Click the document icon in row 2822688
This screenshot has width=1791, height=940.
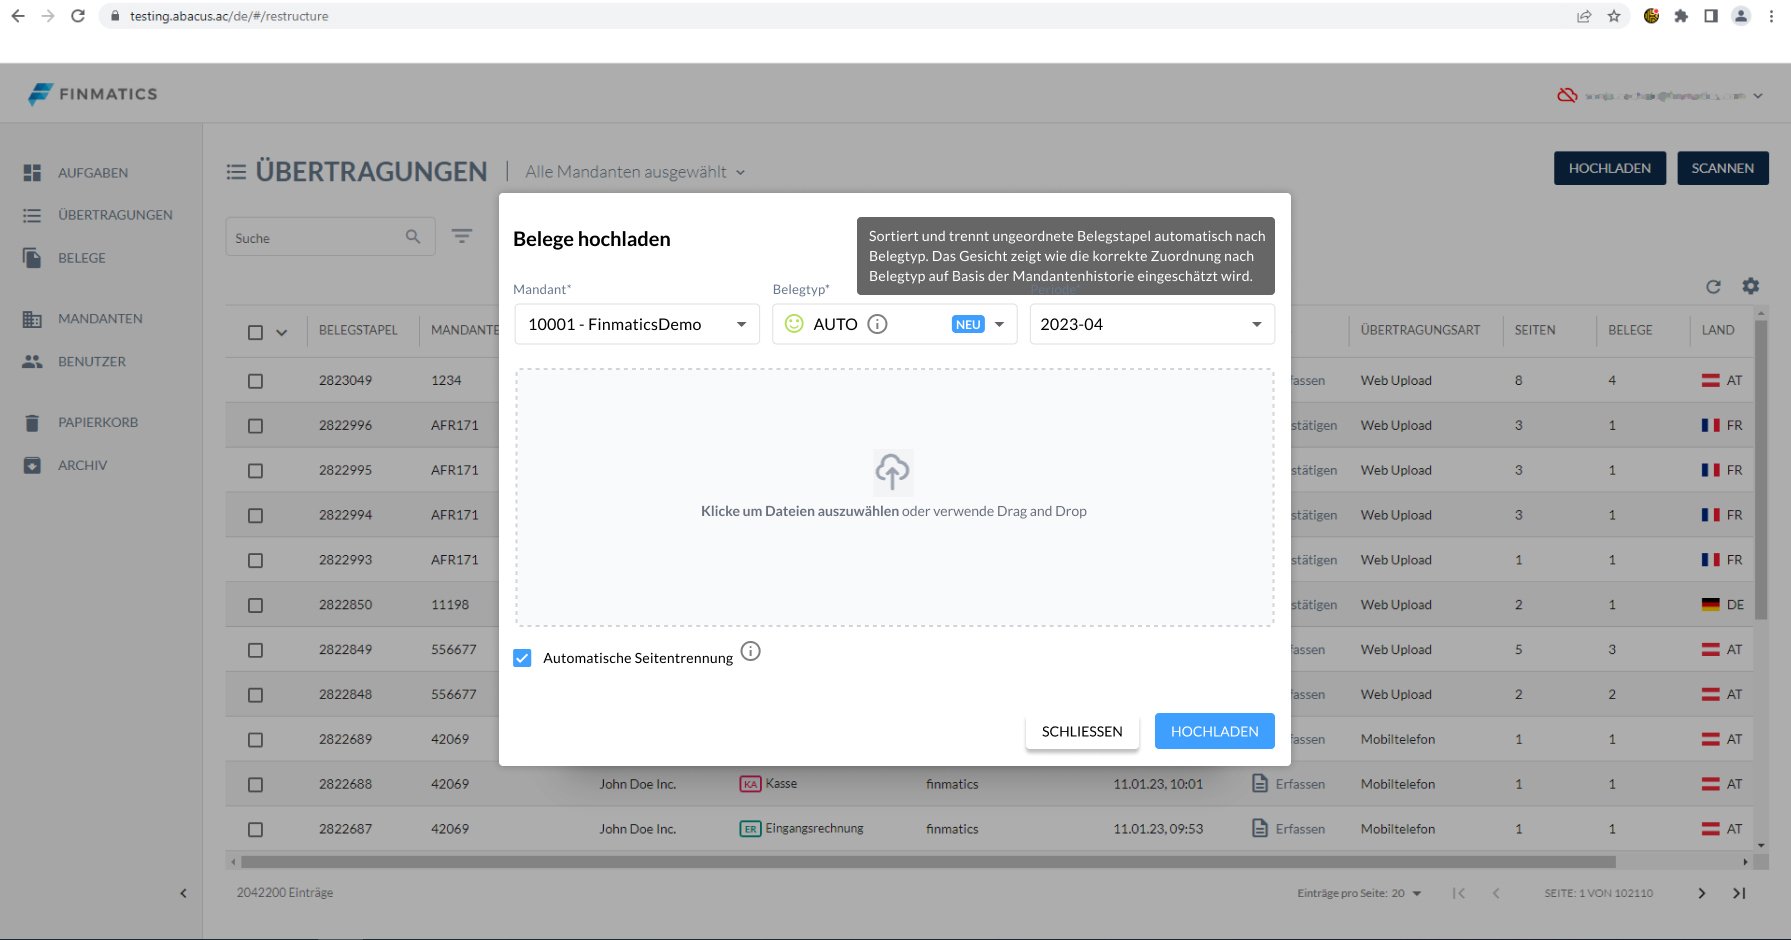1260,783
